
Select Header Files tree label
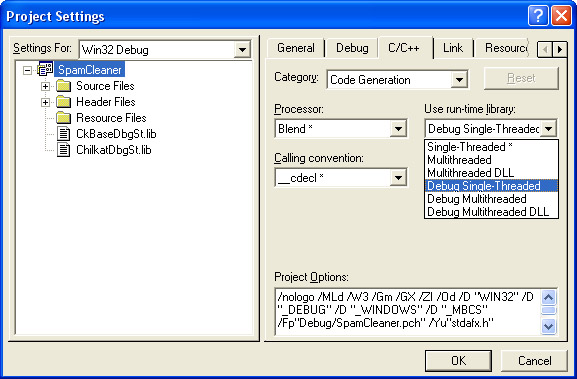106,102
